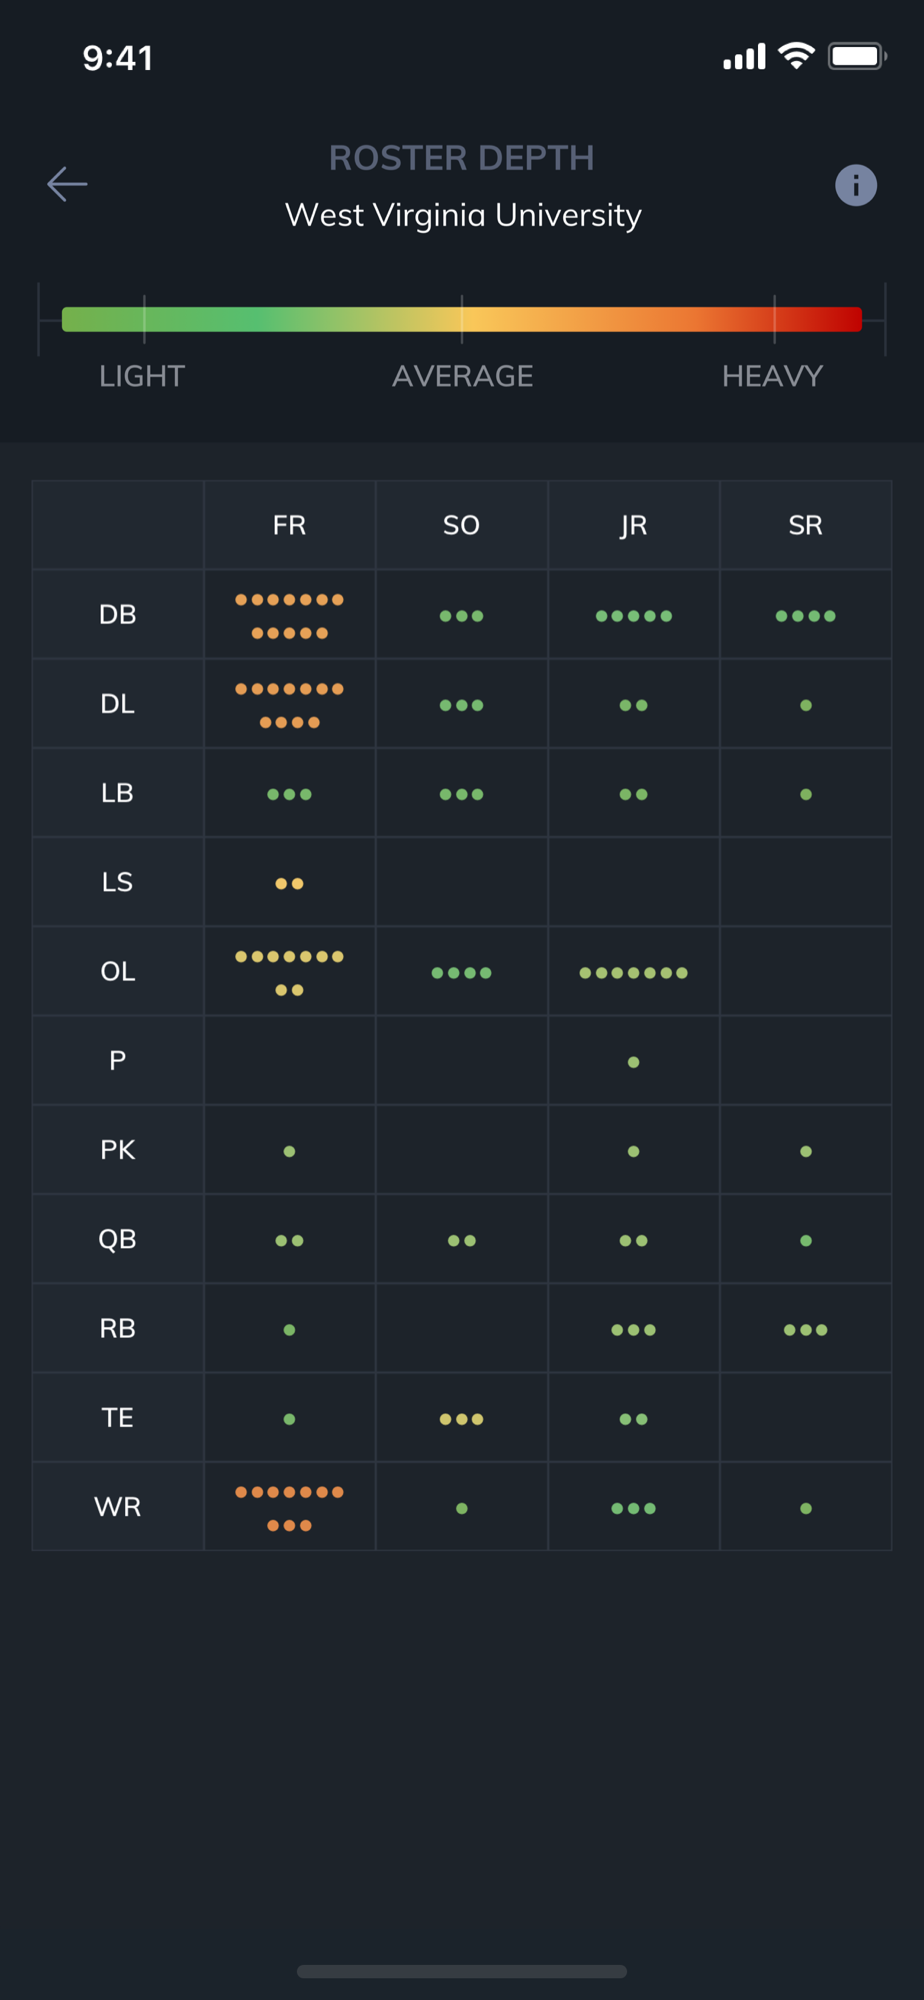Tap the LIGHT scale label
This screenshot has height=2000, width=924.
click(142, 376)
